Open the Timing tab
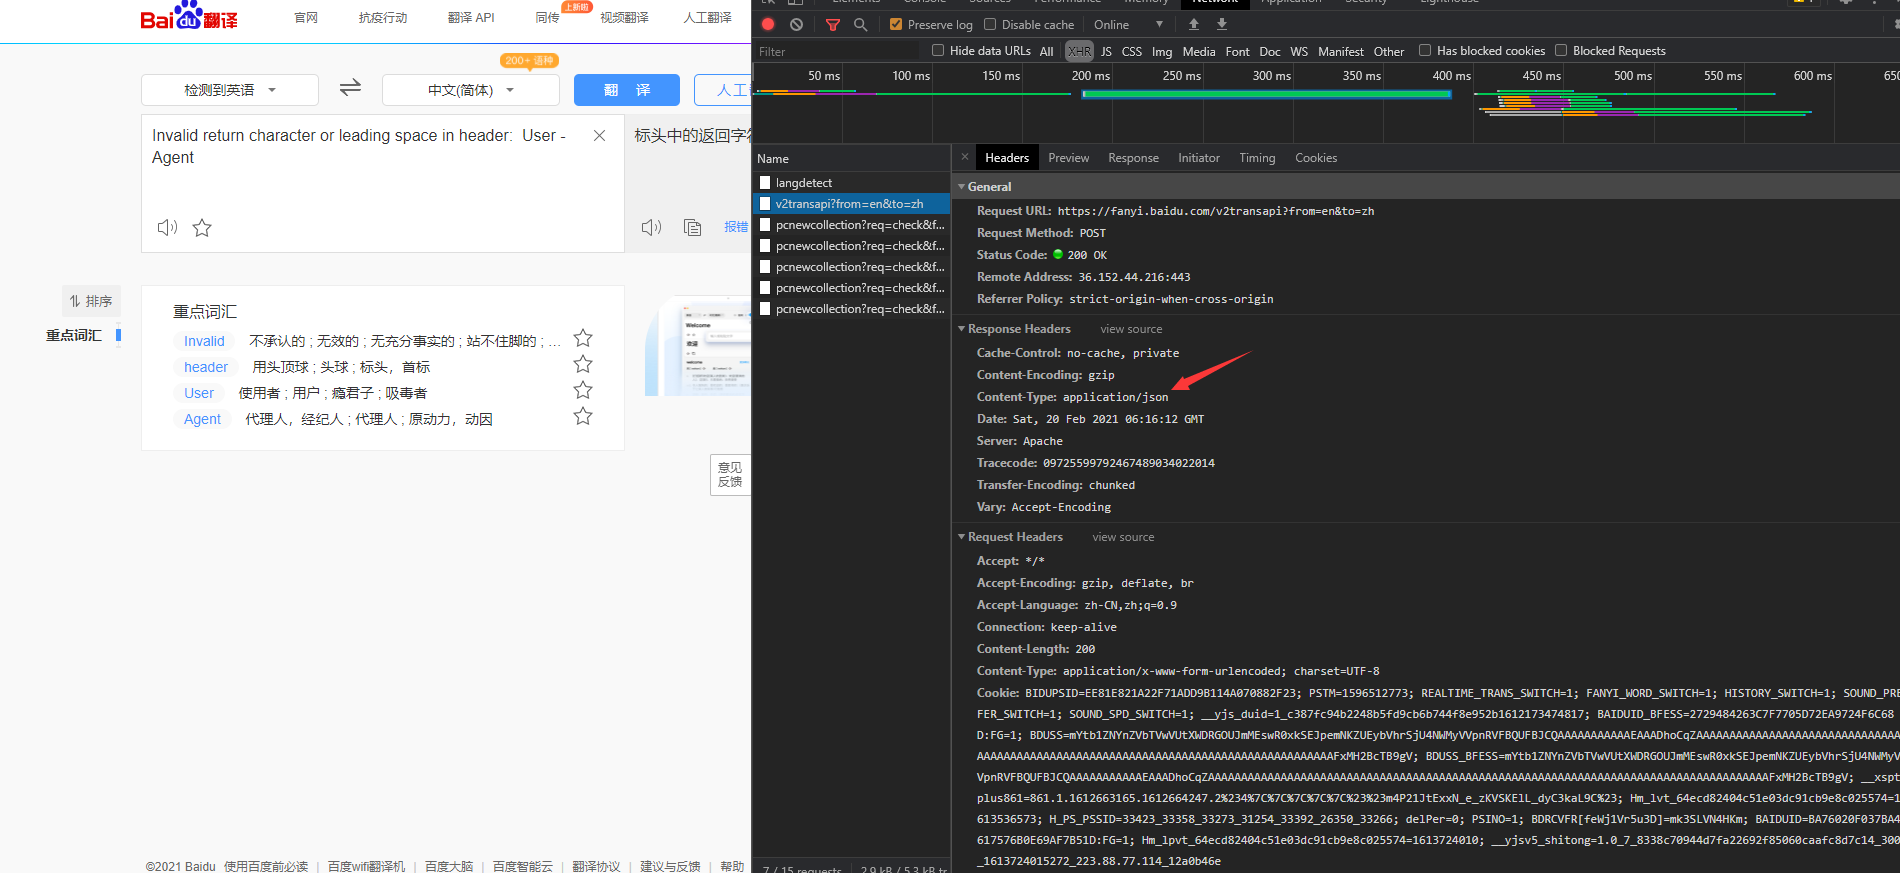The width and height of the screenshot is (1900, 873). click(1257, 158)
